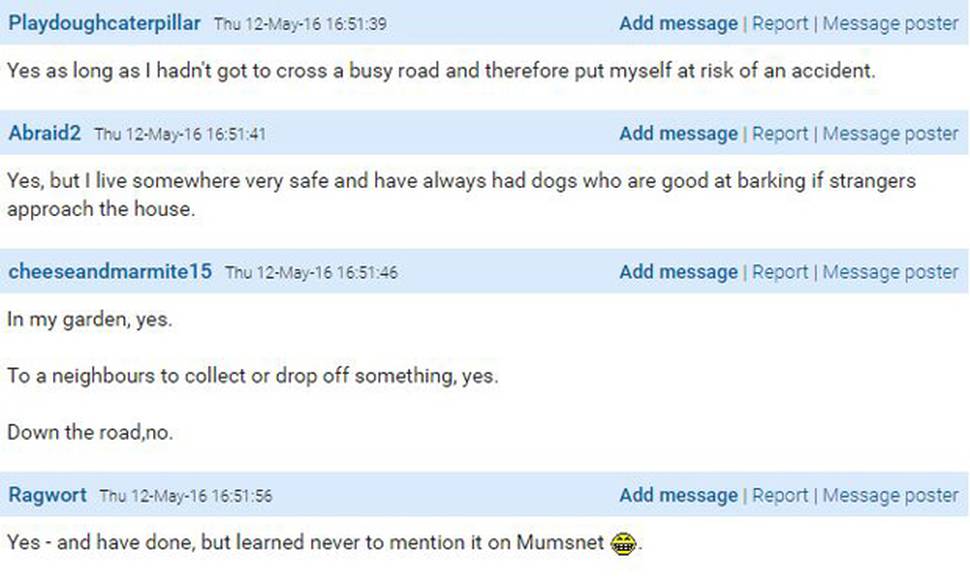
Task: Add message from Playdoughcaterpillar's post header
Action: click(679, 24)
